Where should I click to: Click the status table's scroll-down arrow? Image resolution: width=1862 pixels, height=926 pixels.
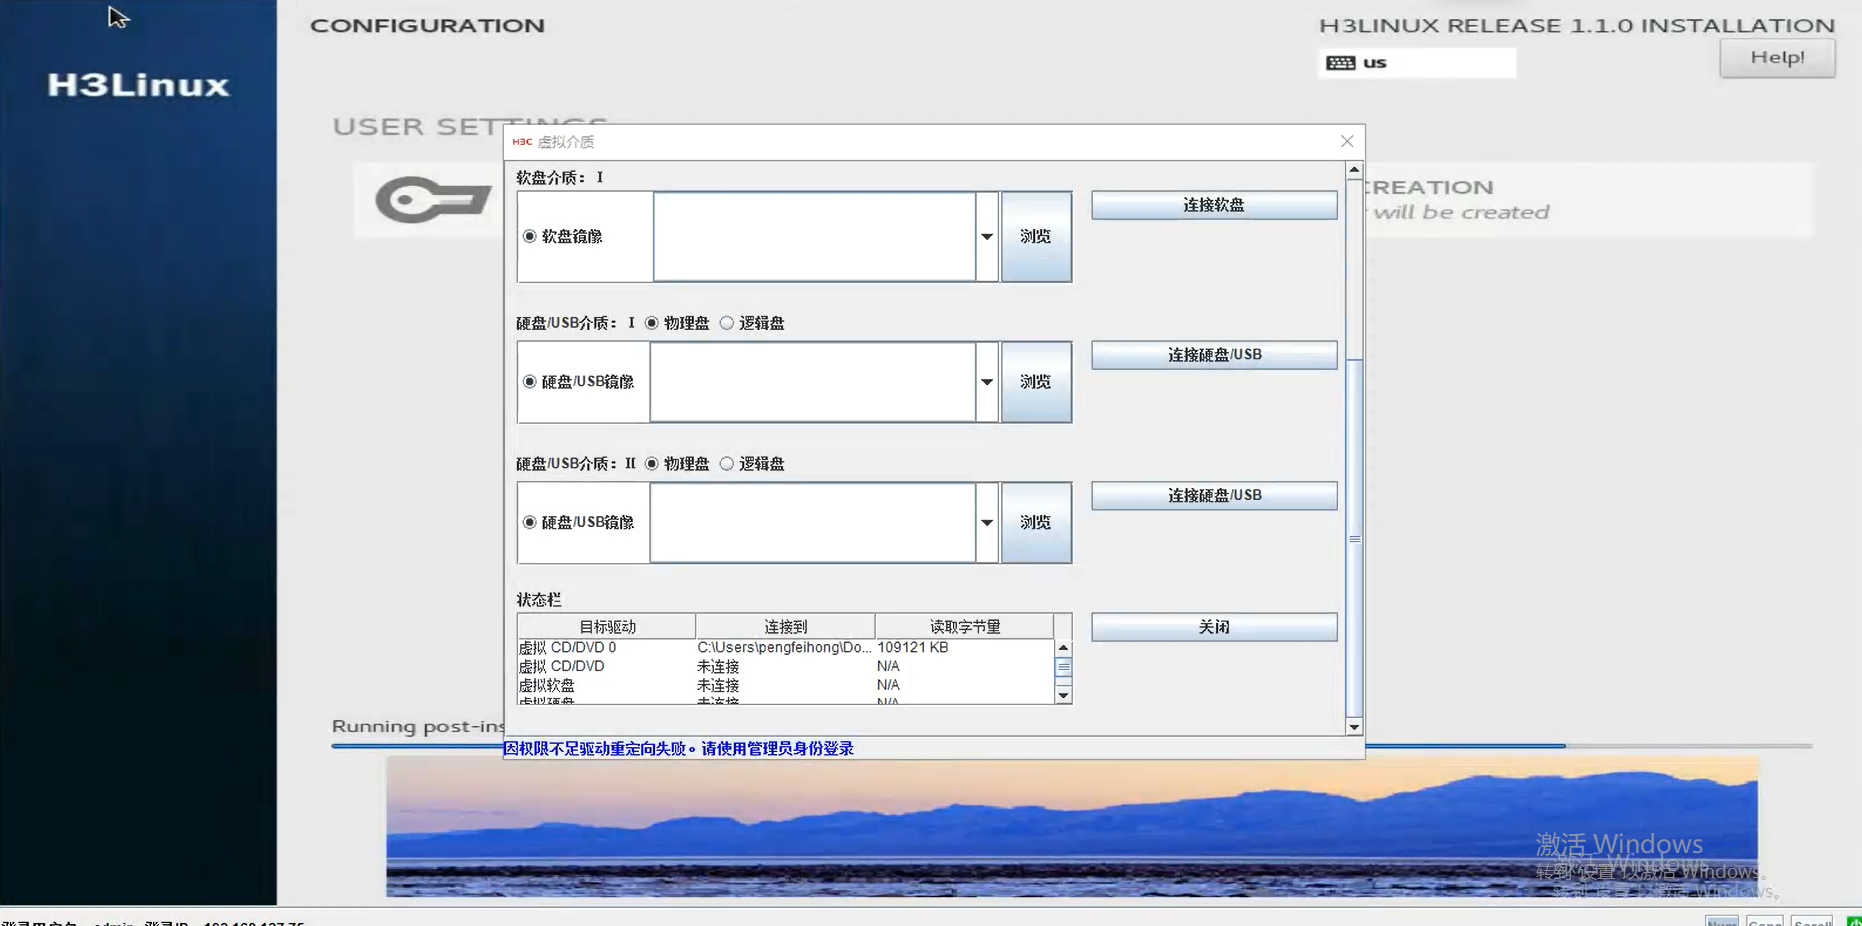coord(1063,695)
